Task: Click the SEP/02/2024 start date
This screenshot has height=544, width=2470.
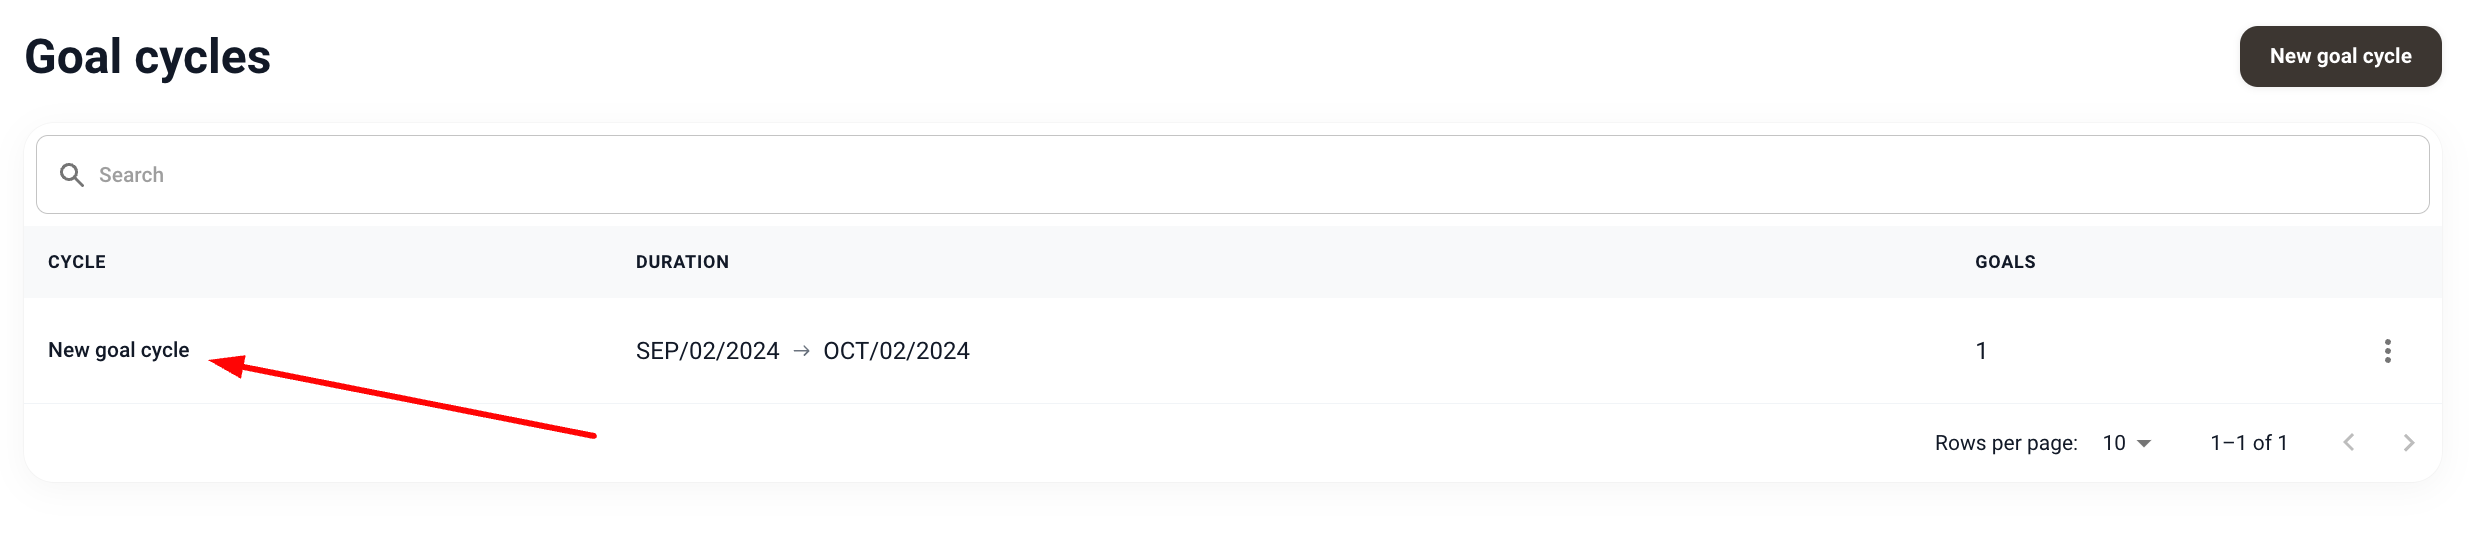Action: (707, 351)
